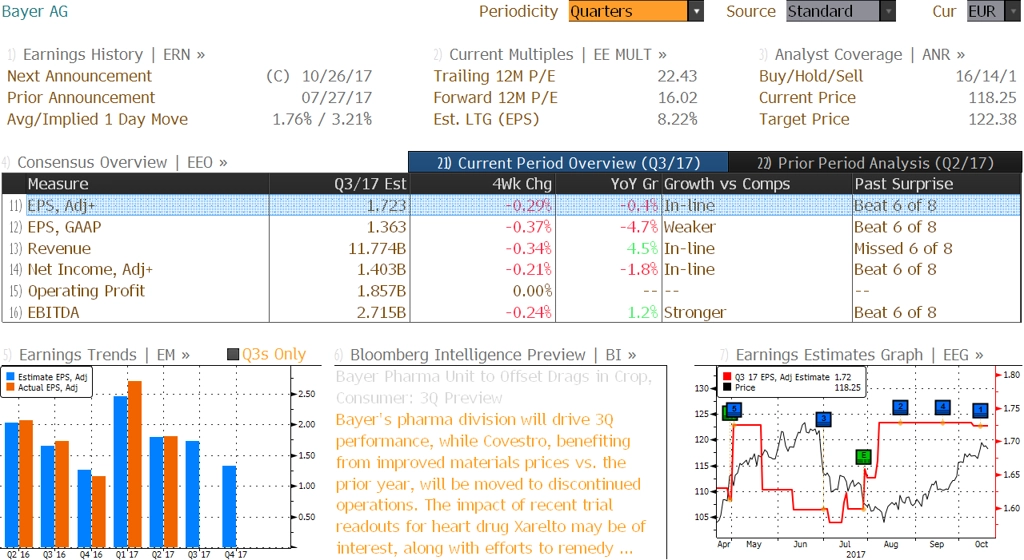This screenshot has width=1024, height=560.
Task: Select the EPS, Adj+ row
Action: pos(511,205)
